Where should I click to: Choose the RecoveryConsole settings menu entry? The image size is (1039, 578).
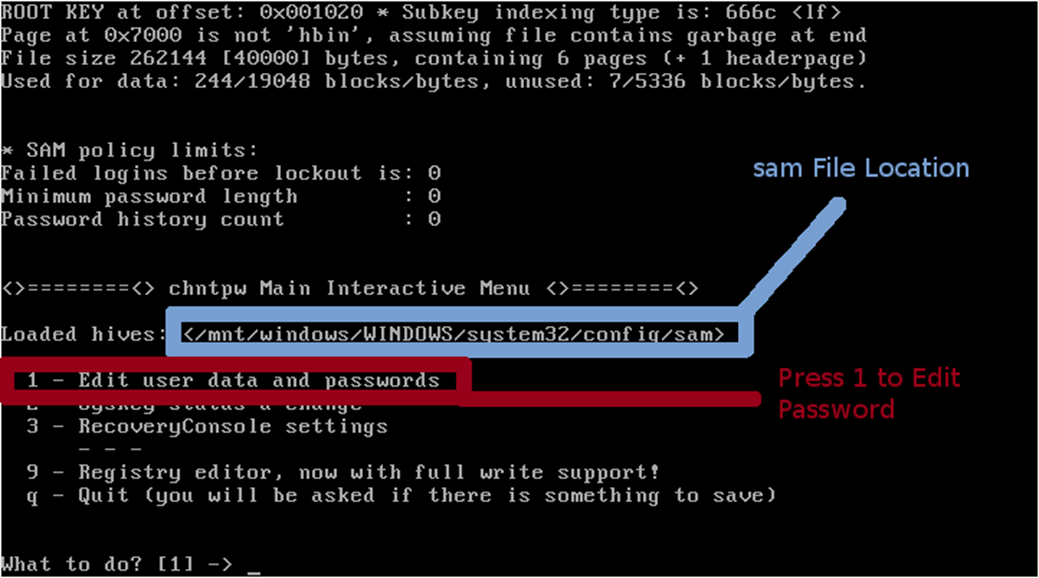[207, 426]
